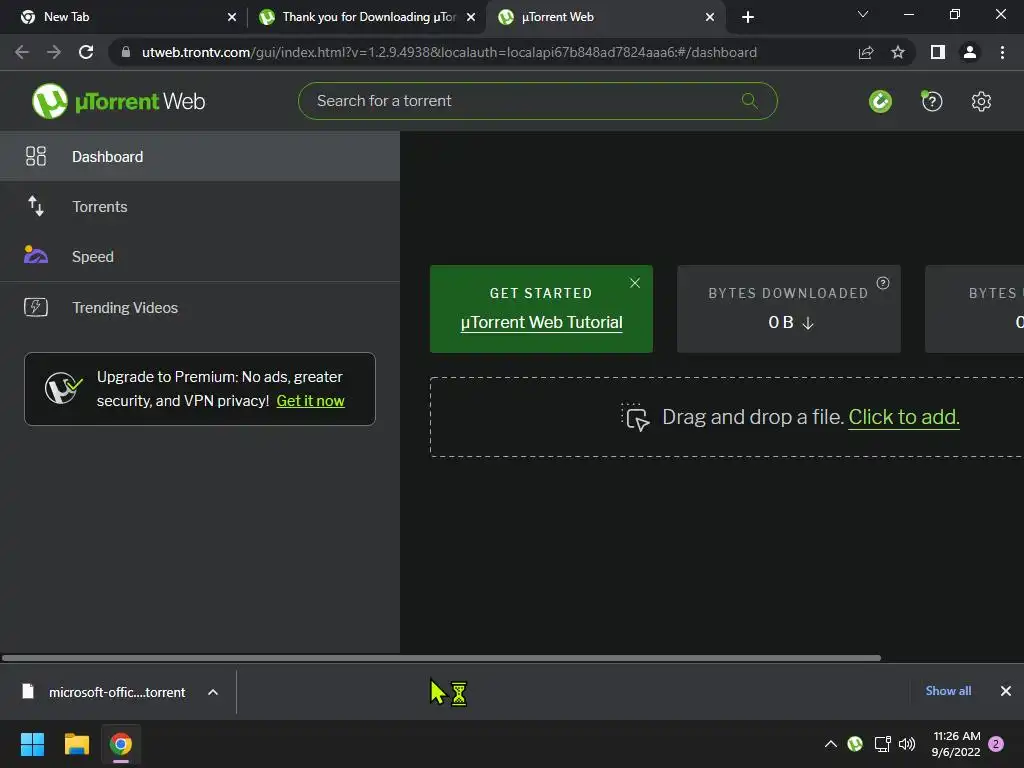1024x768 pixels.
Task: Click the Trending Videos icon
Action: (x=36, y=307)
